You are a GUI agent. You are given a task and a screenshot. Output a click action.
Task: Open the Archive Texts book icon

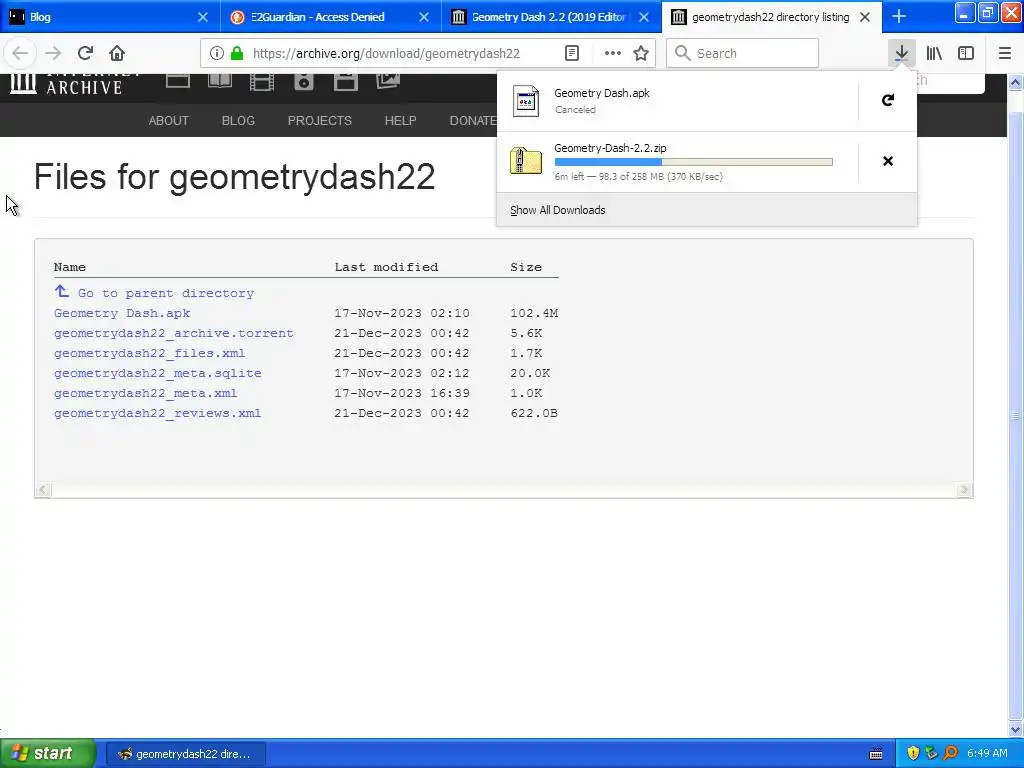click(219, 81)
